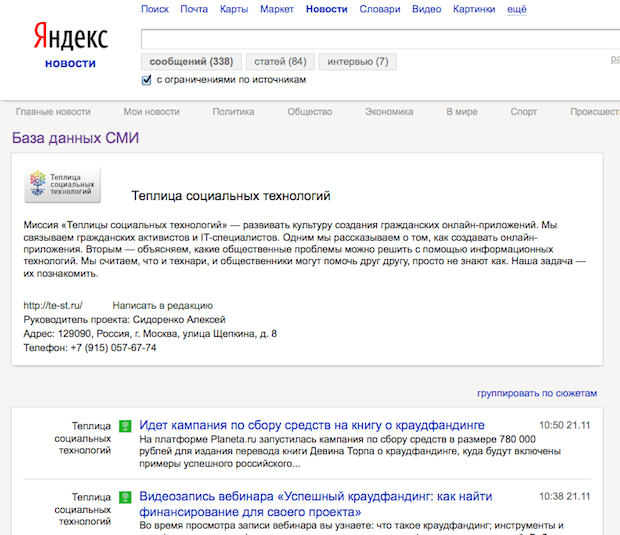The width and height of the screenshot is (620, 535).
Task: Select the Экономика news section
Action: click(389, 112)
